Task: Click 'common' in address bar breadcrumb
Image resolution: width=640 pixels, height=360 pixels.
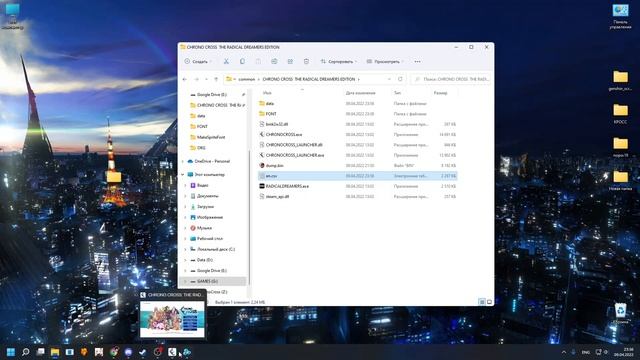Action: pos(247,79)
